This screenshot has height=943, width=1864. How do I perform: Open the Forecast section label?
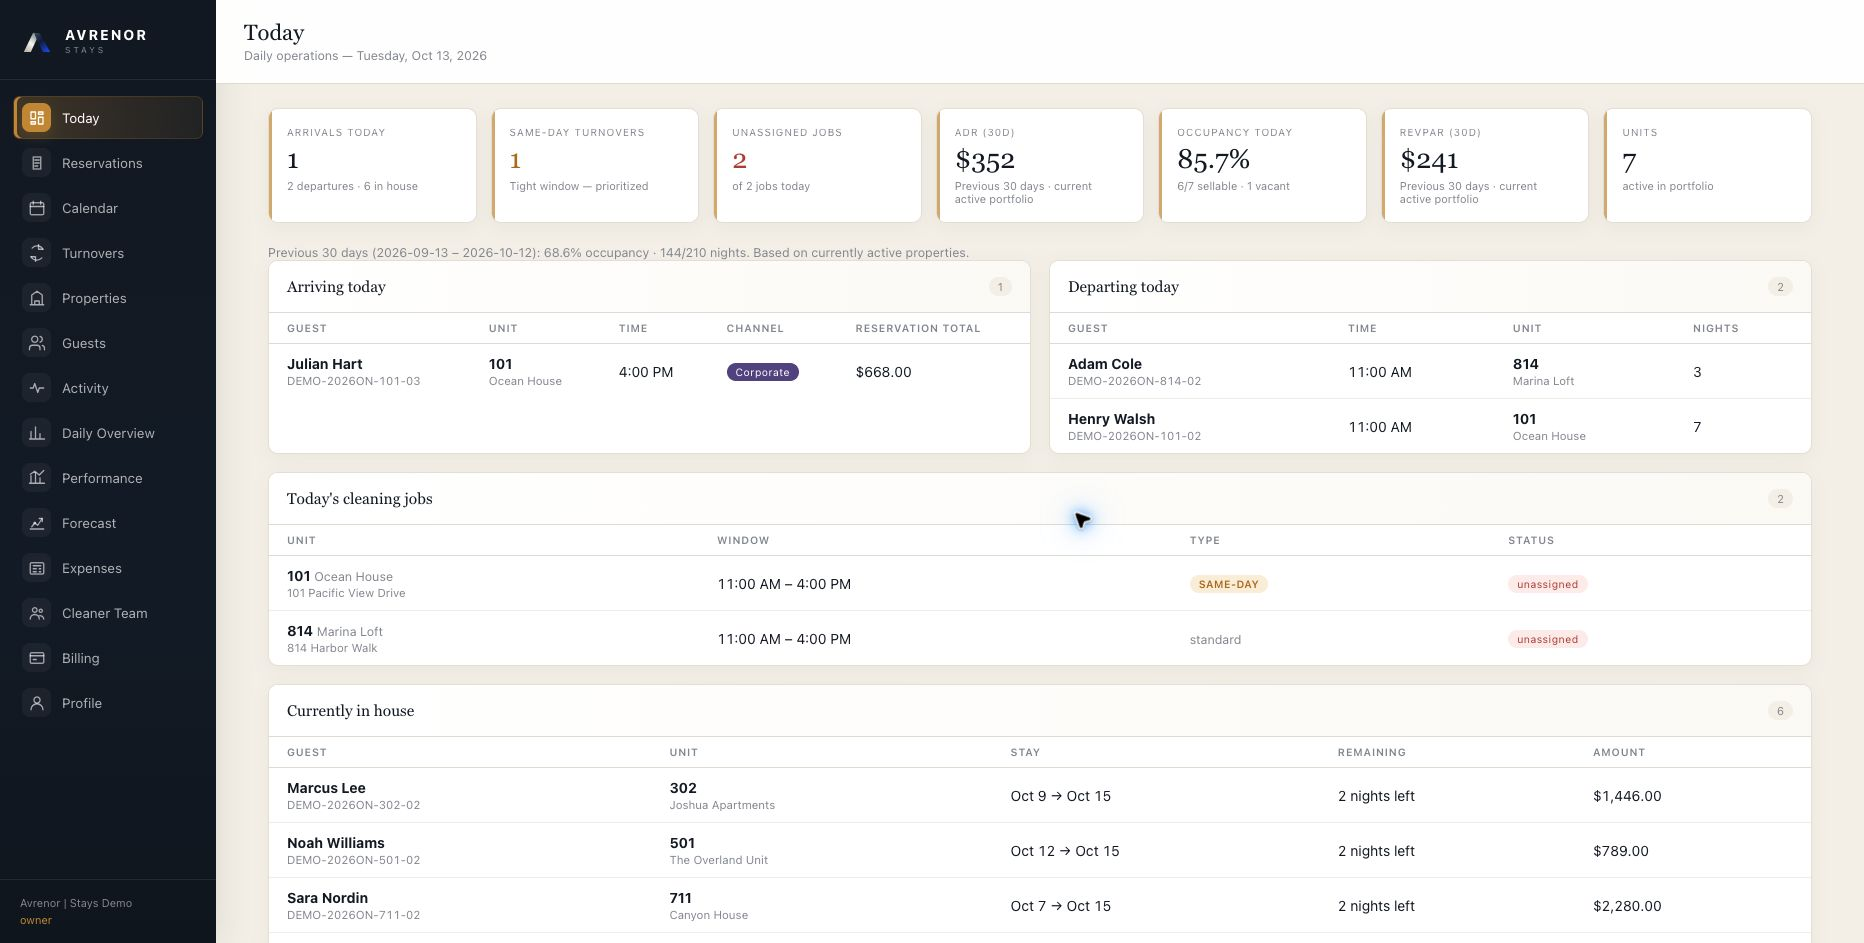click(89, 523)
